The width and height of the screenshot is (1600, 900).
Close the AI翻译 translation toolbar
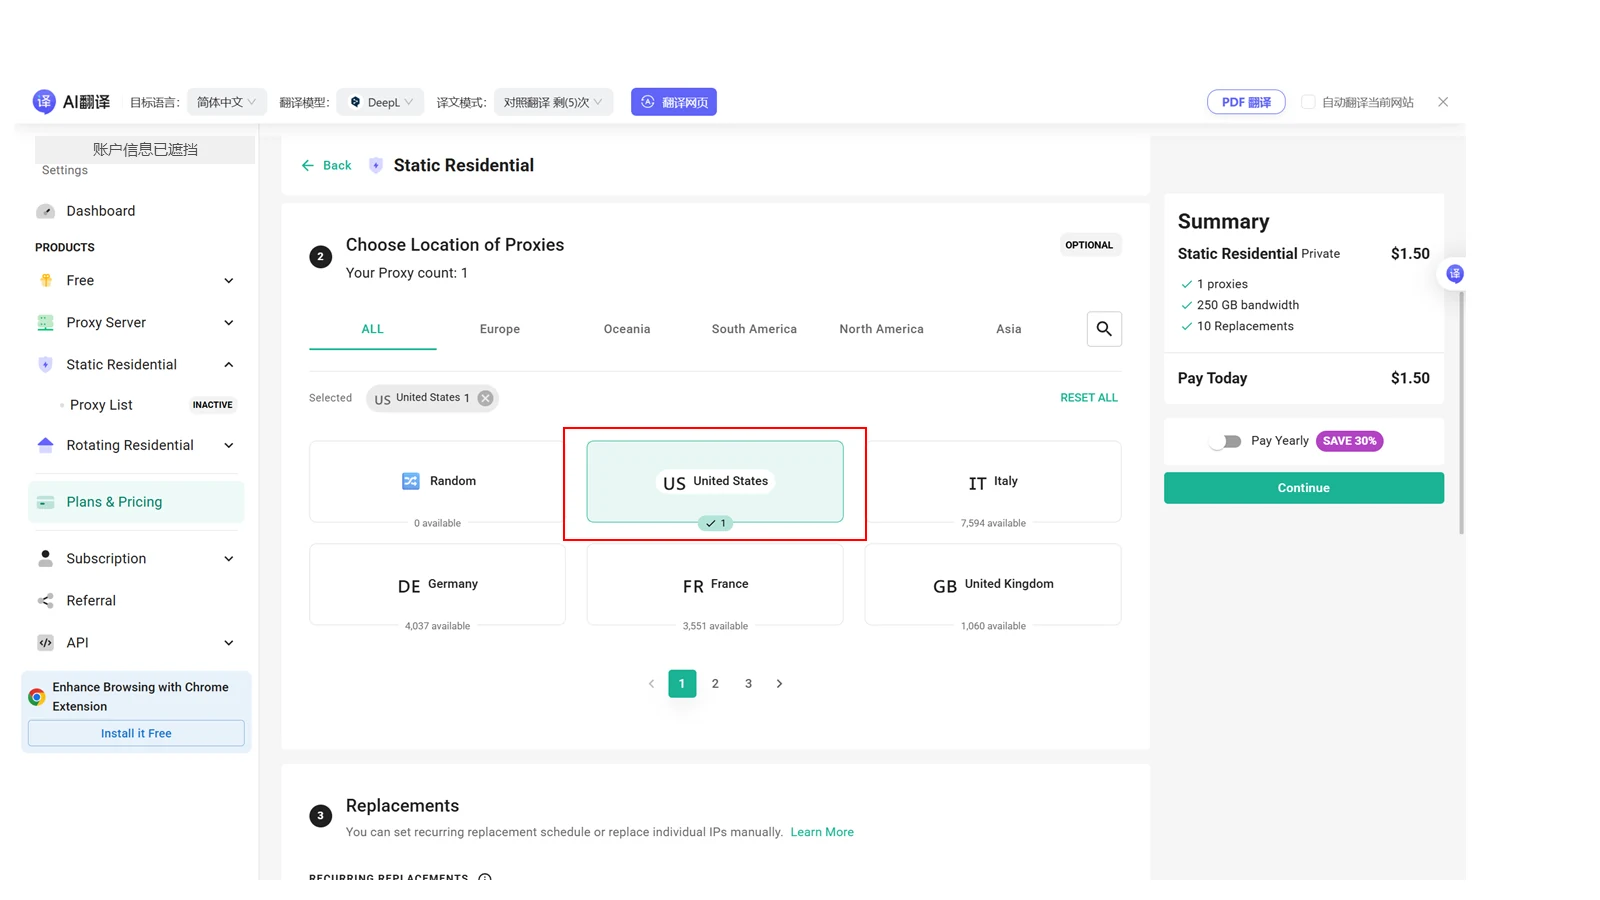click(x=1443, y=102)
